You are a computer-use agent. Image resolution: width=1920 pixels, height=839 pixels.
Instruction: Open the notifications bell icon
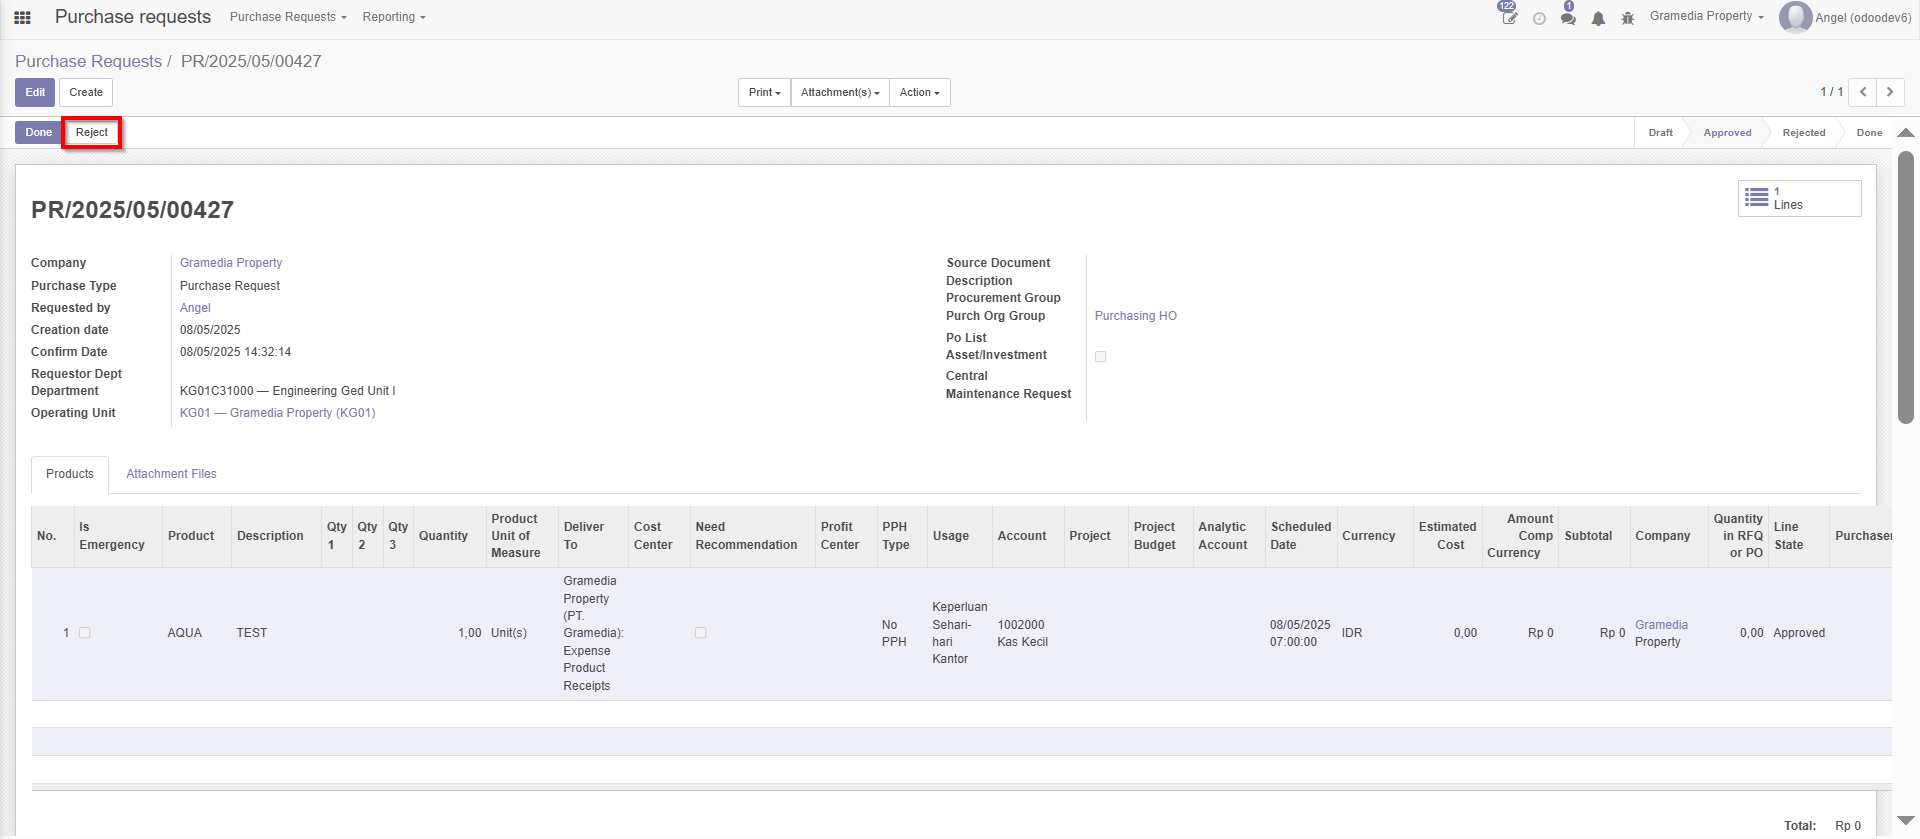1598,18
